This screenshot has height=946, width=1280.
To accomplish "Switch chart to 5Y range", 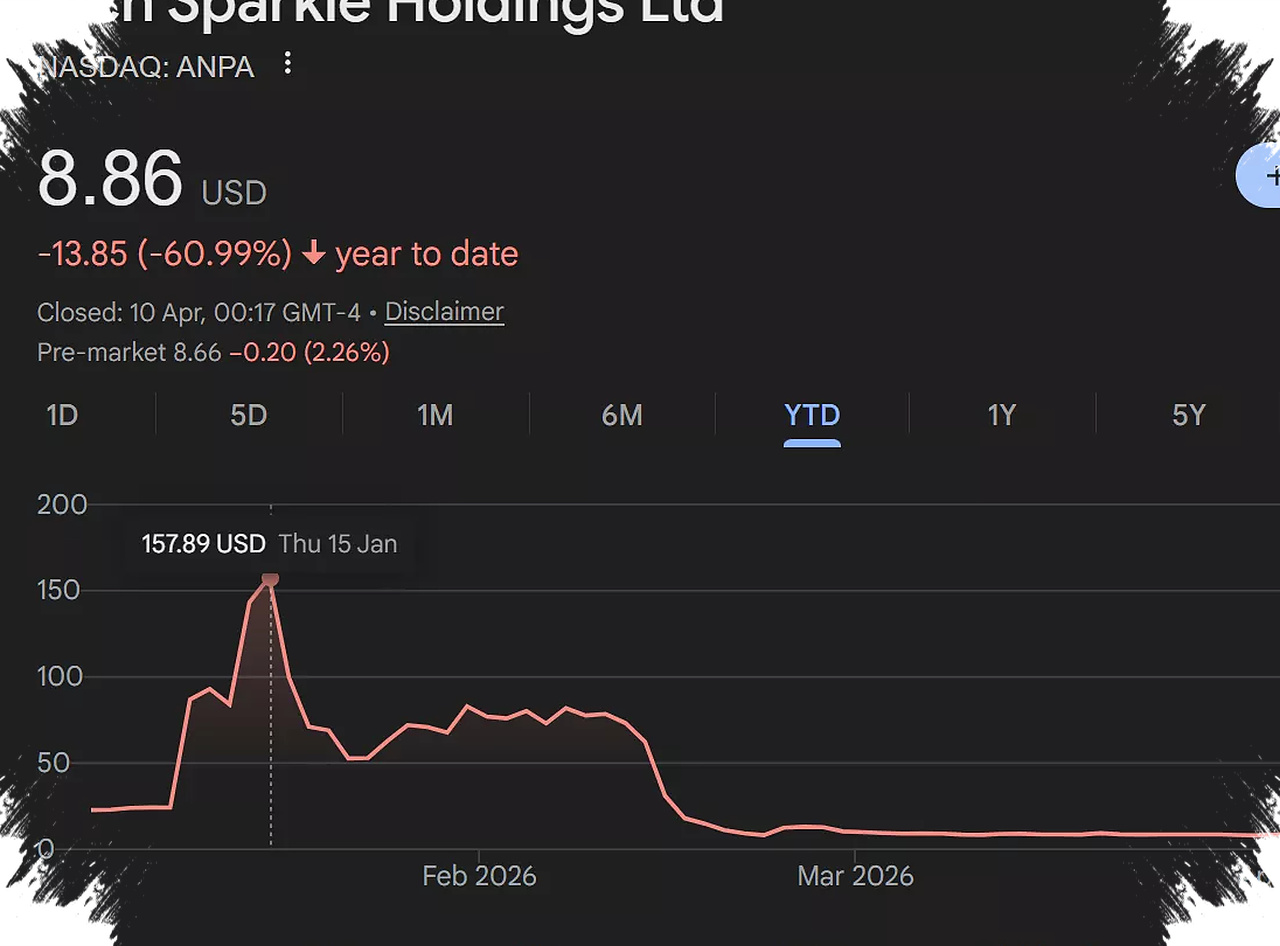I will point(1189,414).
